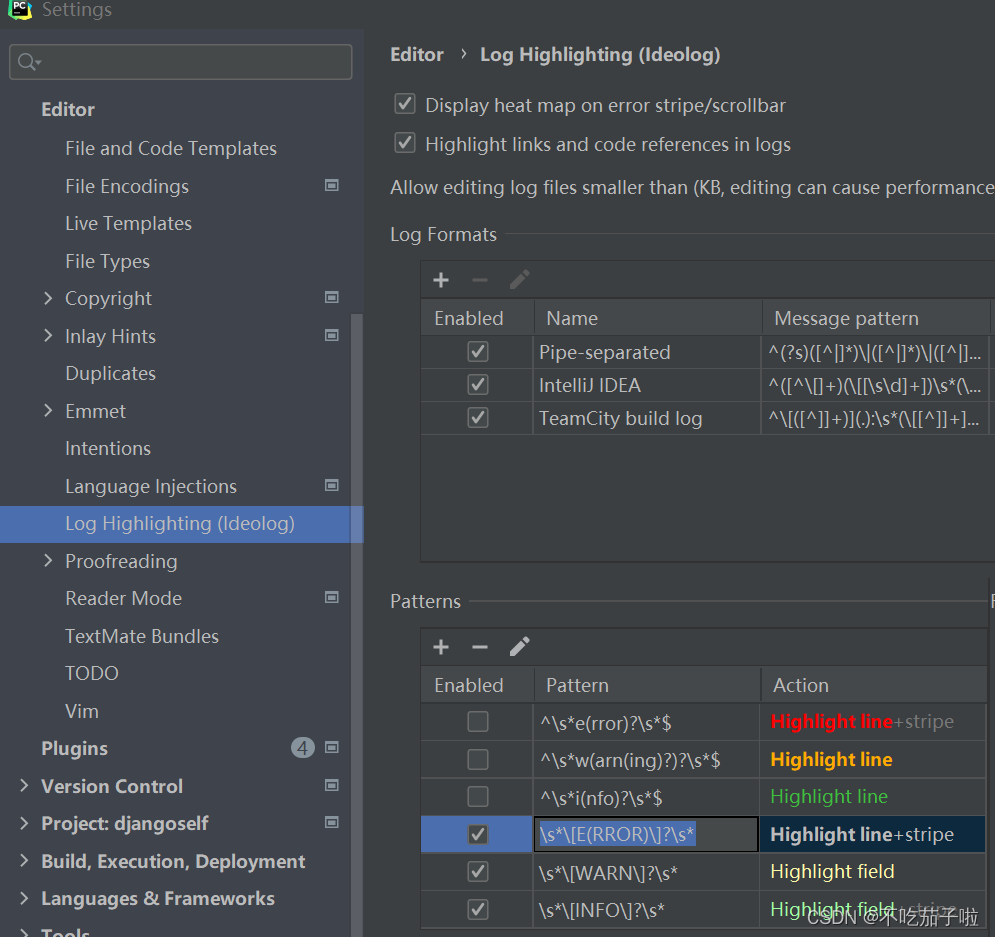Expand the Proofreading tree node
This screenshot has width=995, height=937.
48,560
